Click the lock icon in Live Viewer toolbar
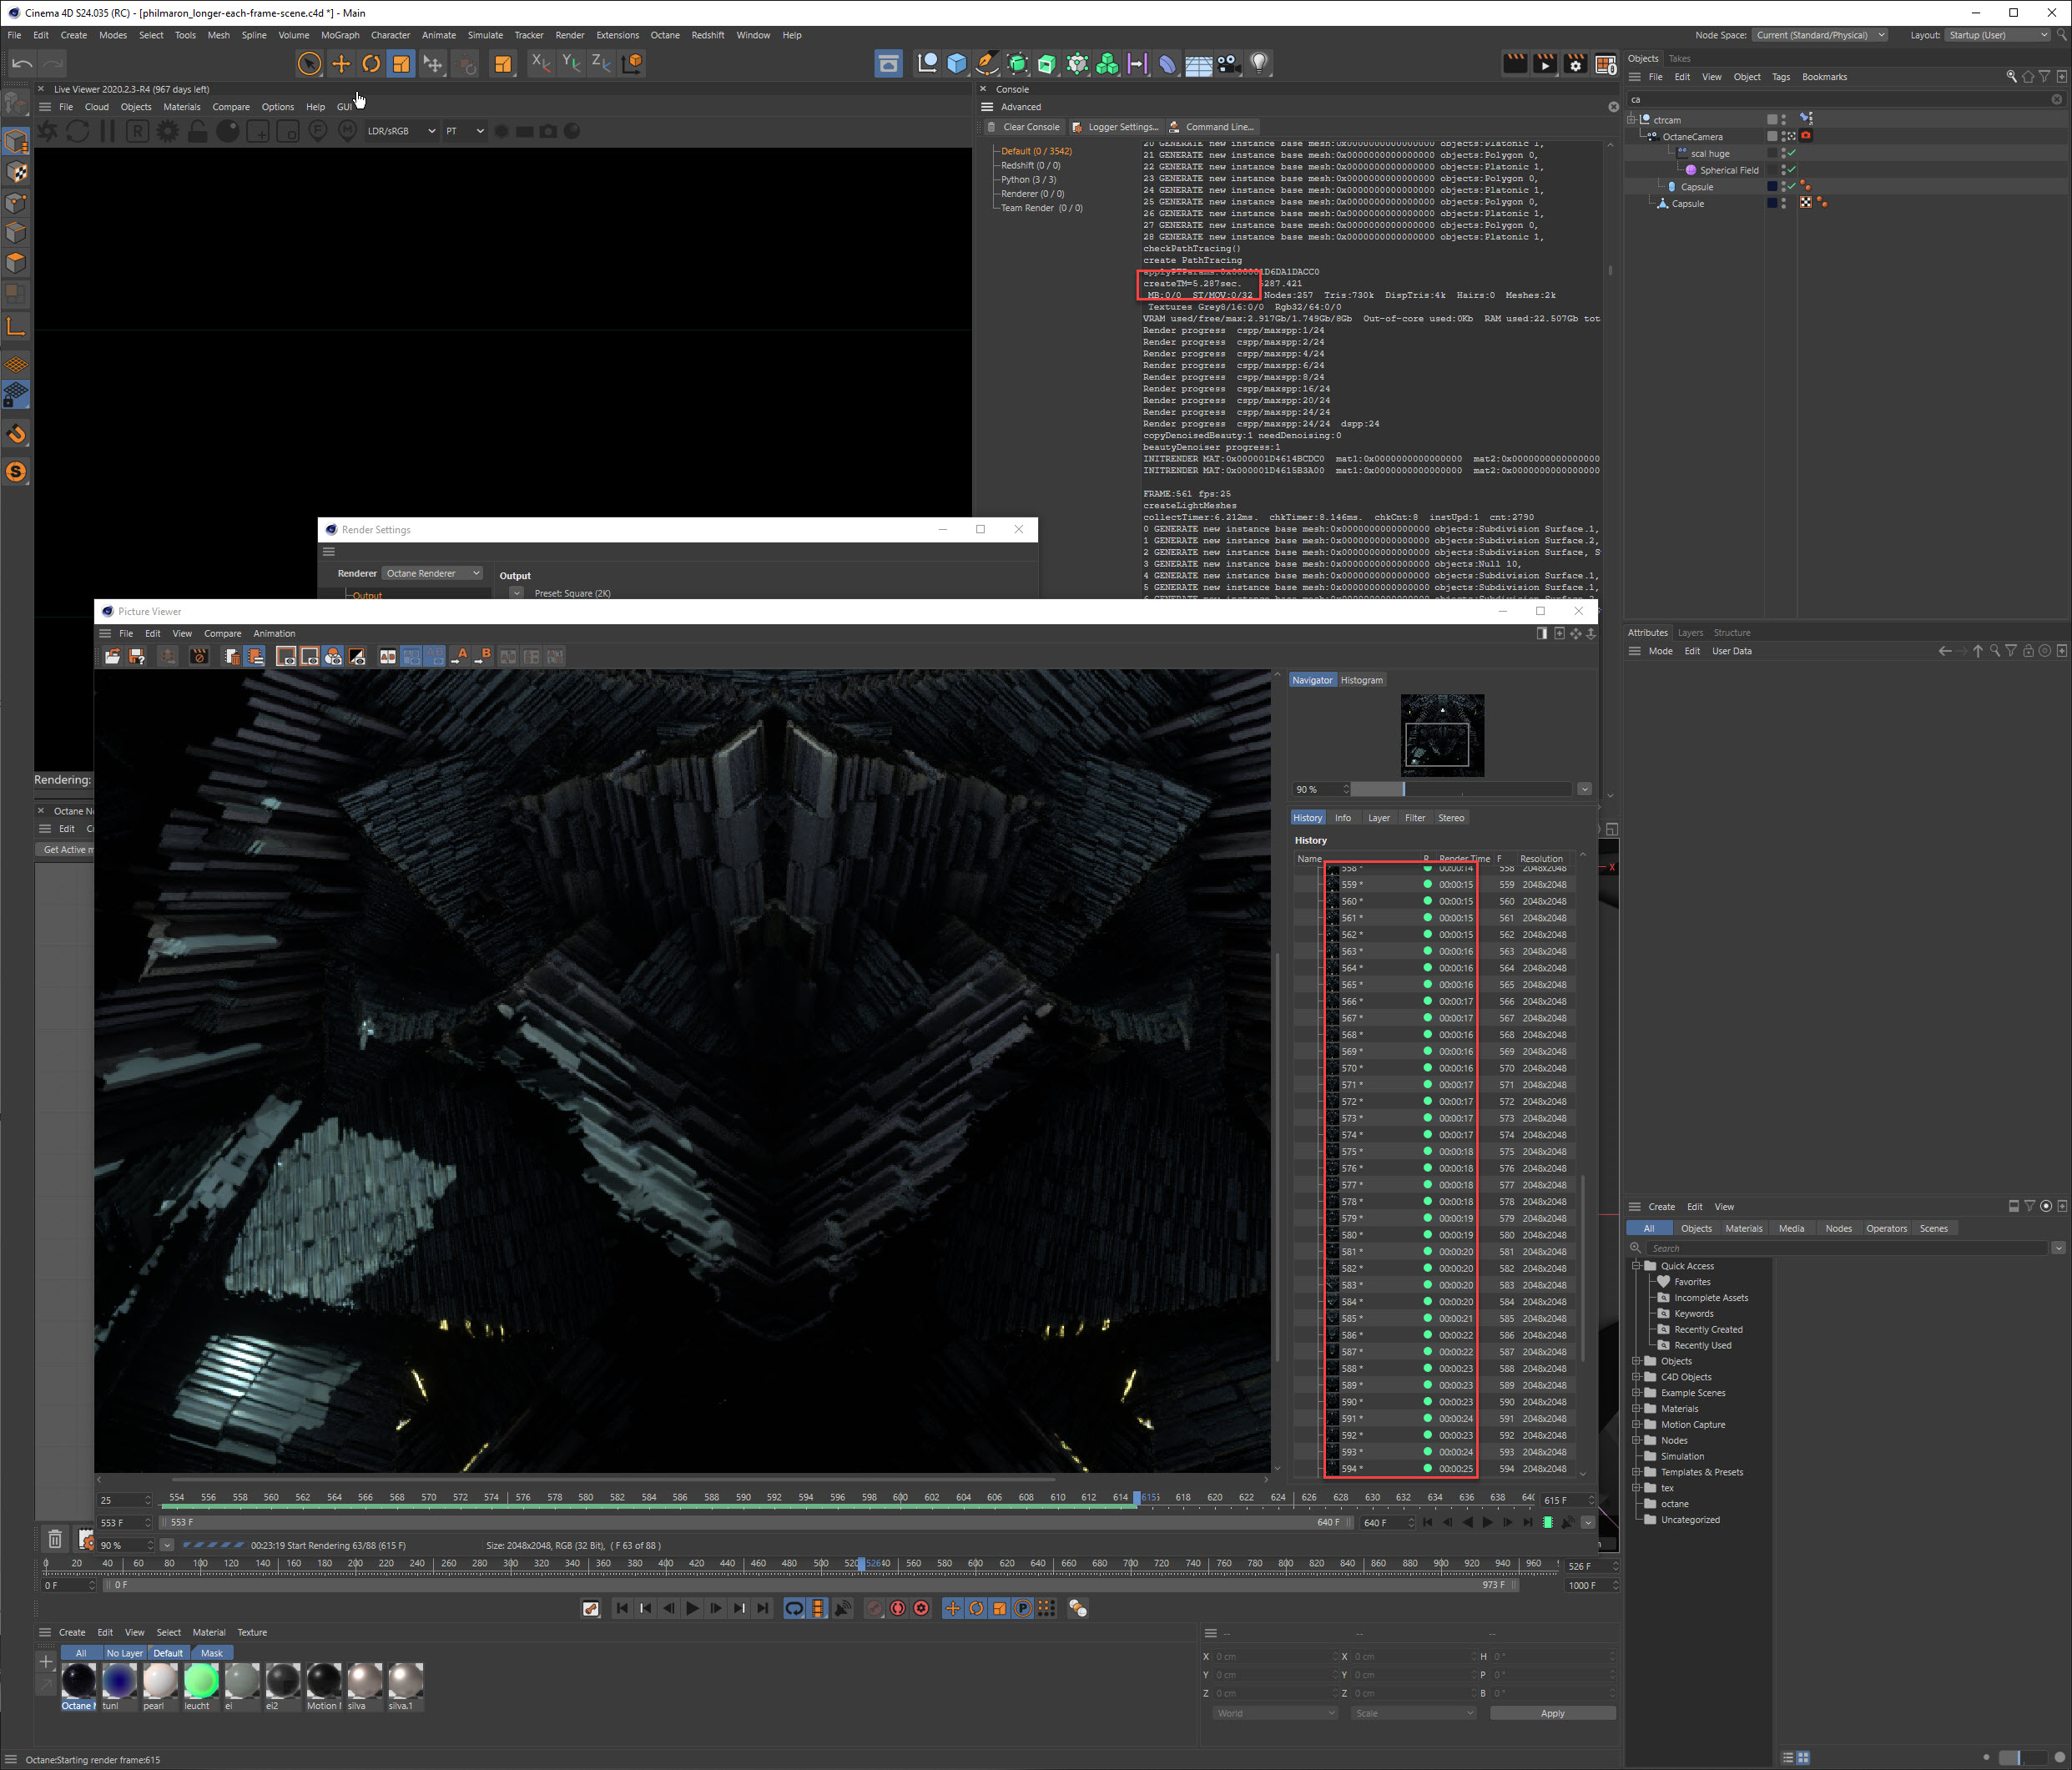Image resolution: width=2072 pixels, height=1770 pixels. (198, 131)
